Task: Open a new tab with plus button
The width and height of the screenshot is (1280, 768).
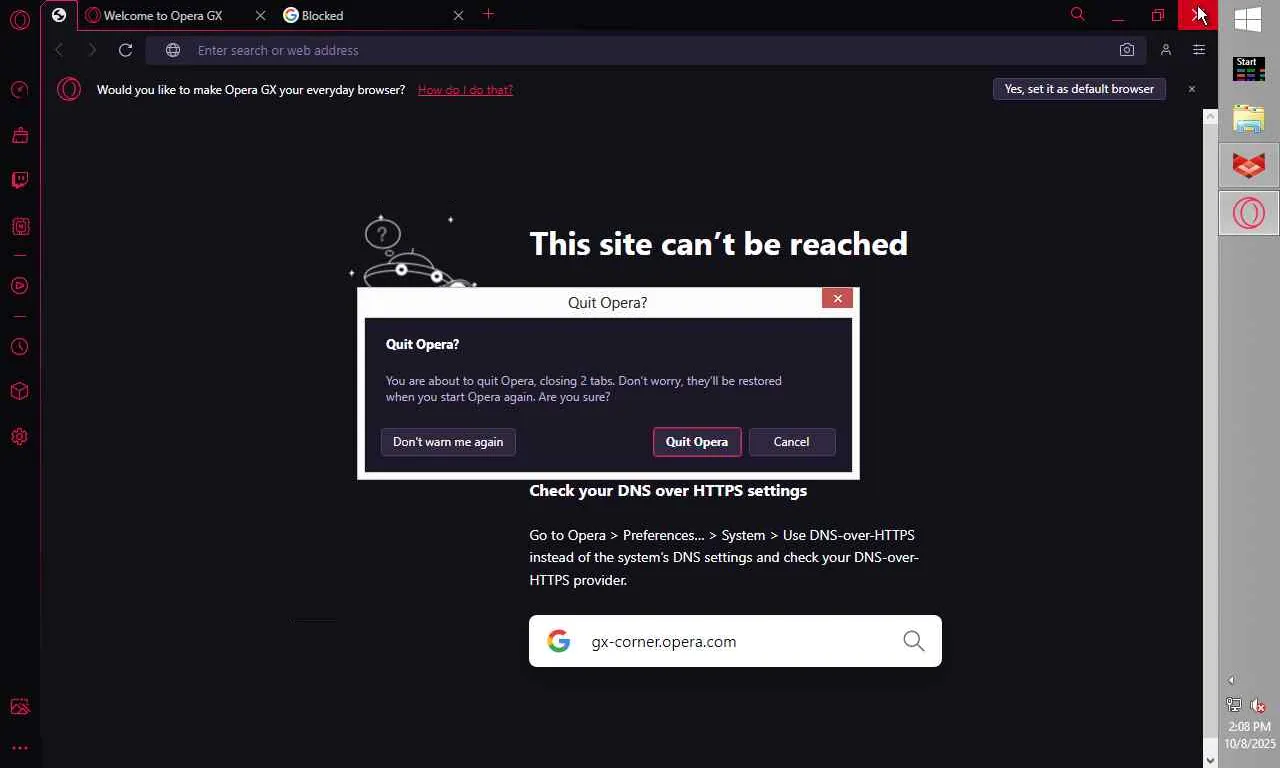Action: pyautogui.click(x=488, y=14)
